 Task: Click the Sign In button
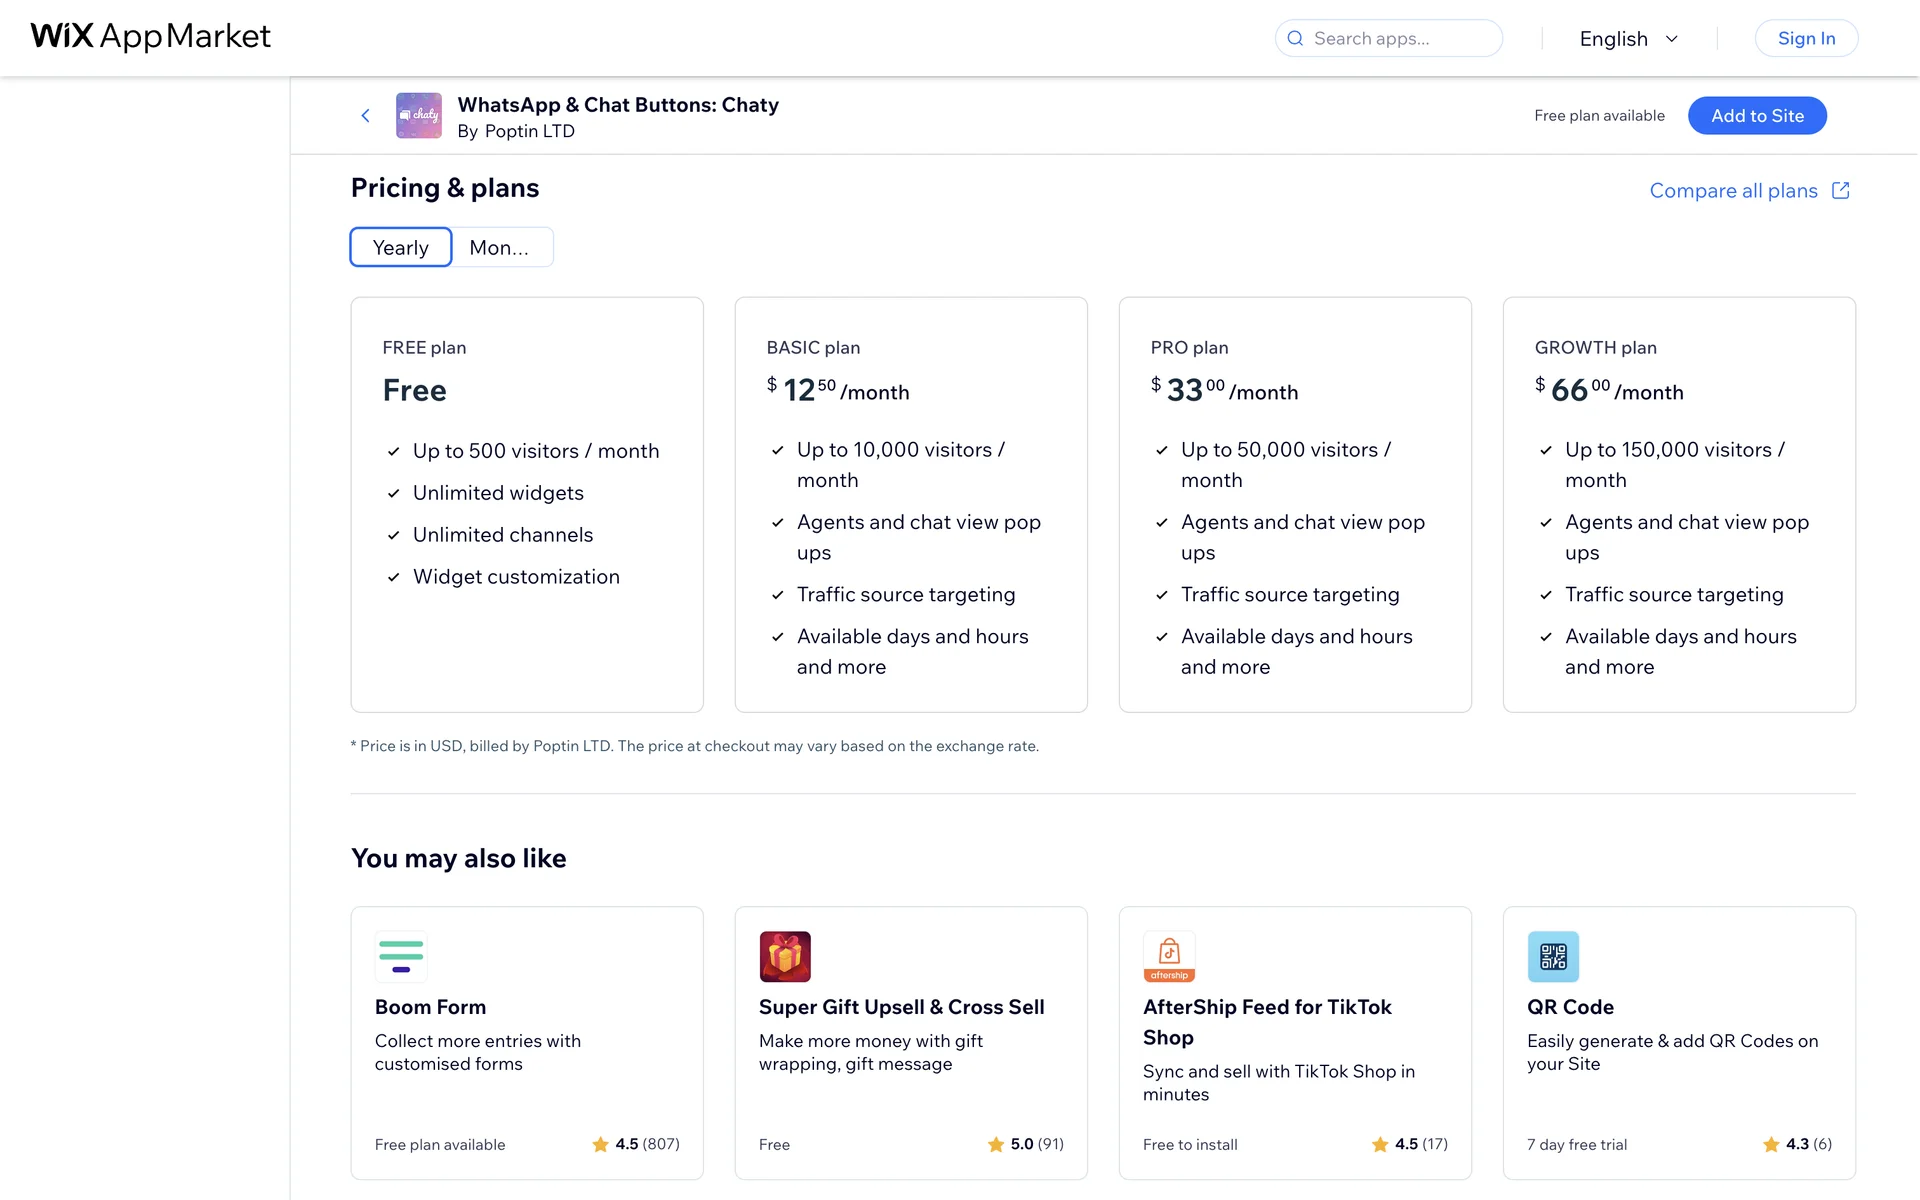point(1806,39)
